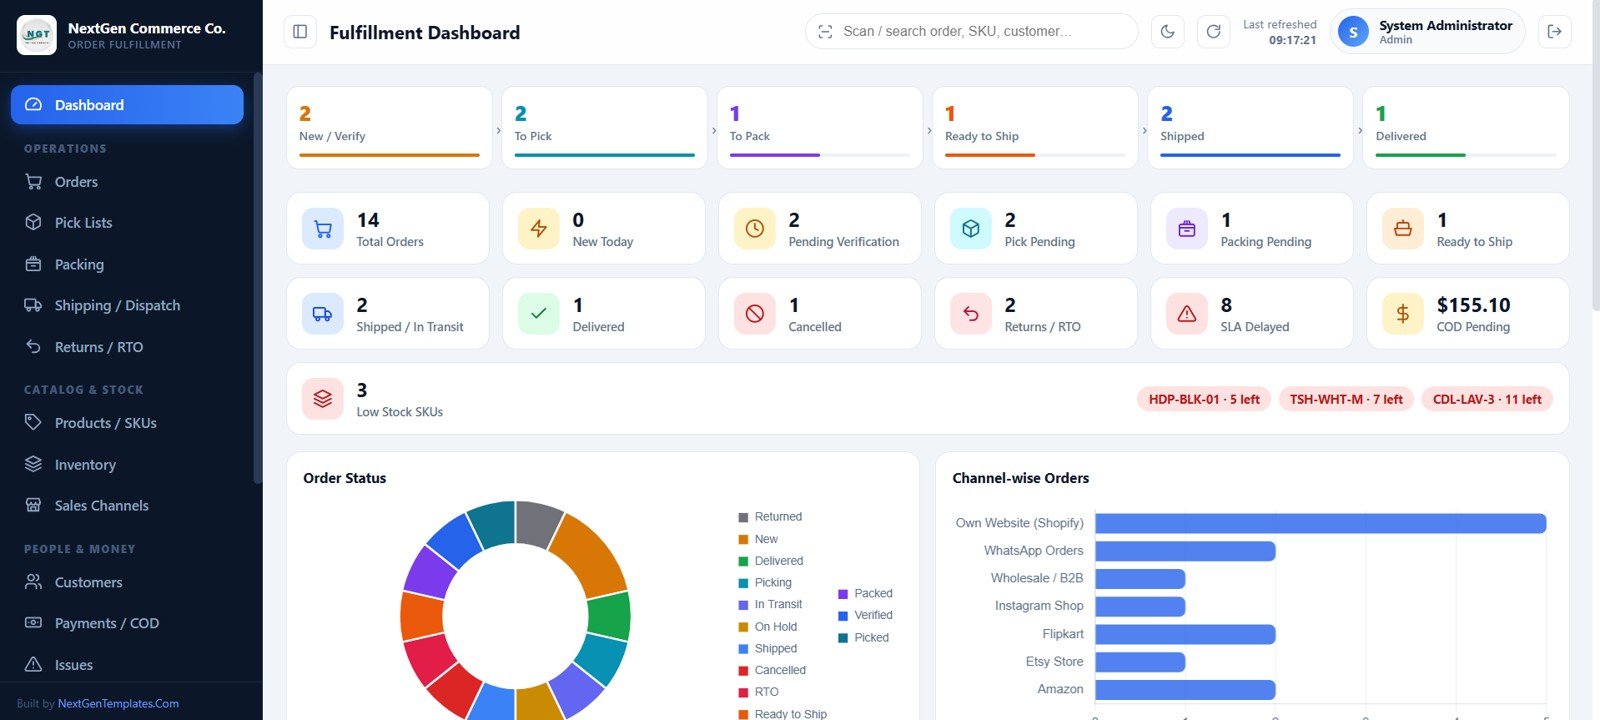Click the SLA Delayed warning icon
The image size is (1600, 720).
point(1186,314)
